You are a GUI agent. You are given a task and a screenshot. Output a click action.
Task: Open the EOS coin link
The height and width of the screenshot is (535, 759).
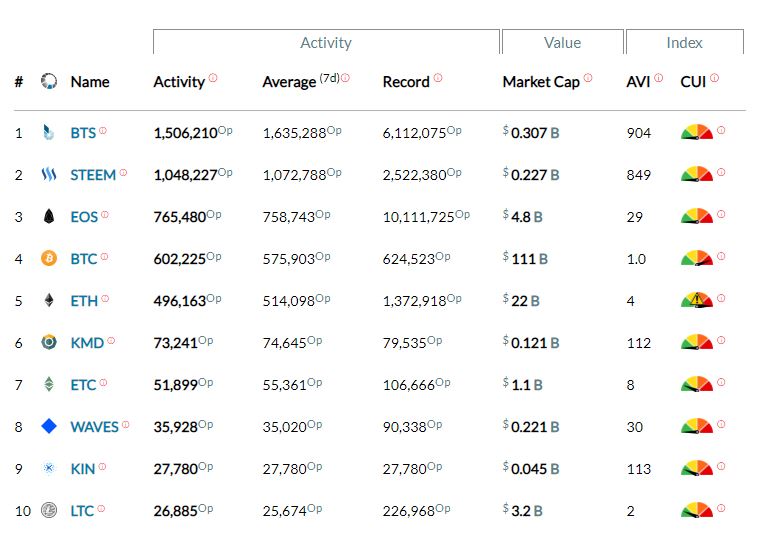pyautogui.click(x=84, y=217)
